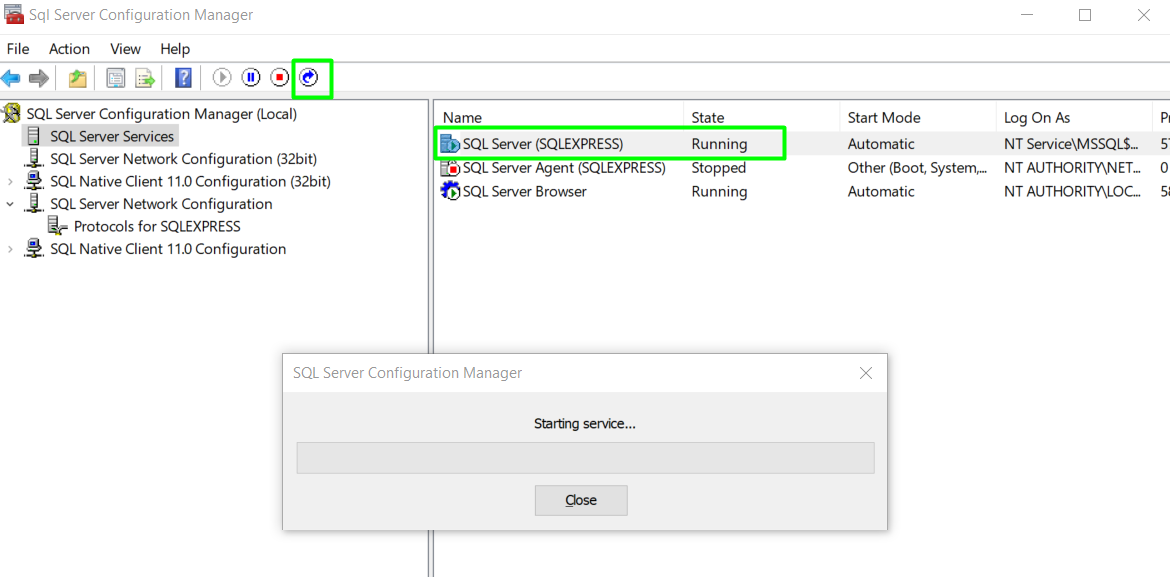
Task: Expand SQL Native Client 11.0 Configuration (32bit)
Action: [10, 181]
